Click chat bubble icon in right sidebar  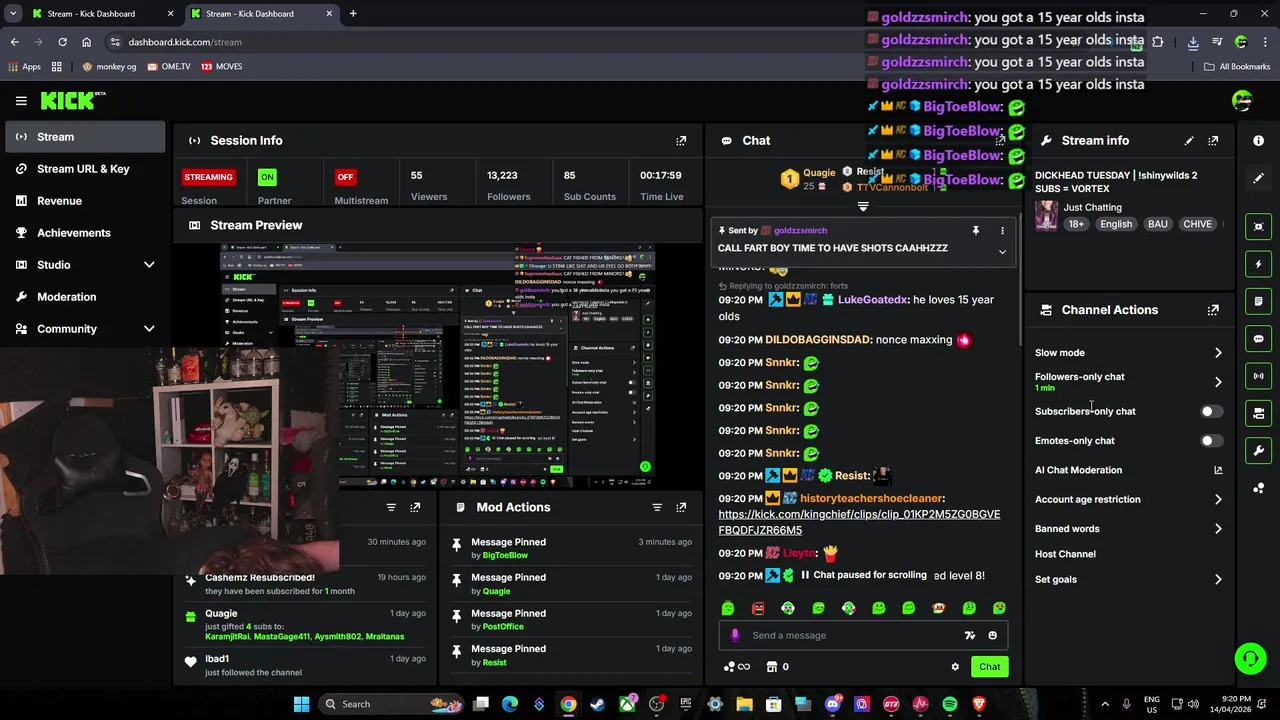click(1258, 339)
